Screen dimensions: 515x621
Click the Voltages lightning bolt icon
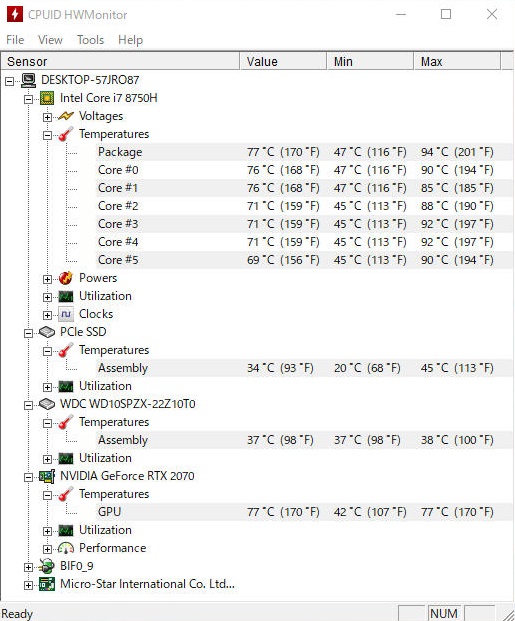pos(66,116)
